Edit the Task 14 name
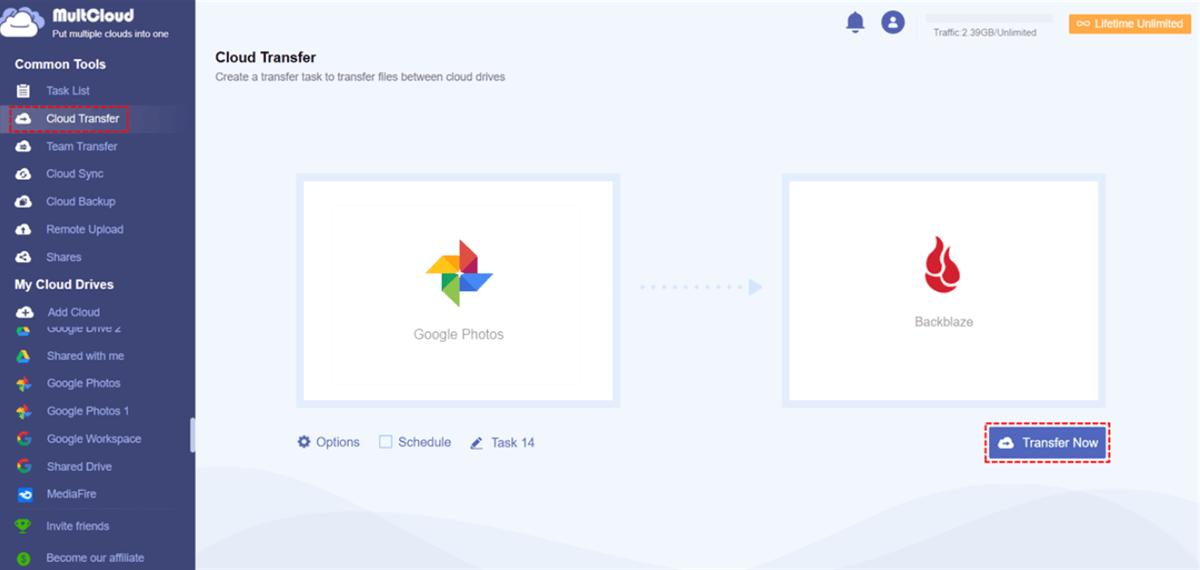The width and height of the screenshot is (1200, 570). click(513, 442)
